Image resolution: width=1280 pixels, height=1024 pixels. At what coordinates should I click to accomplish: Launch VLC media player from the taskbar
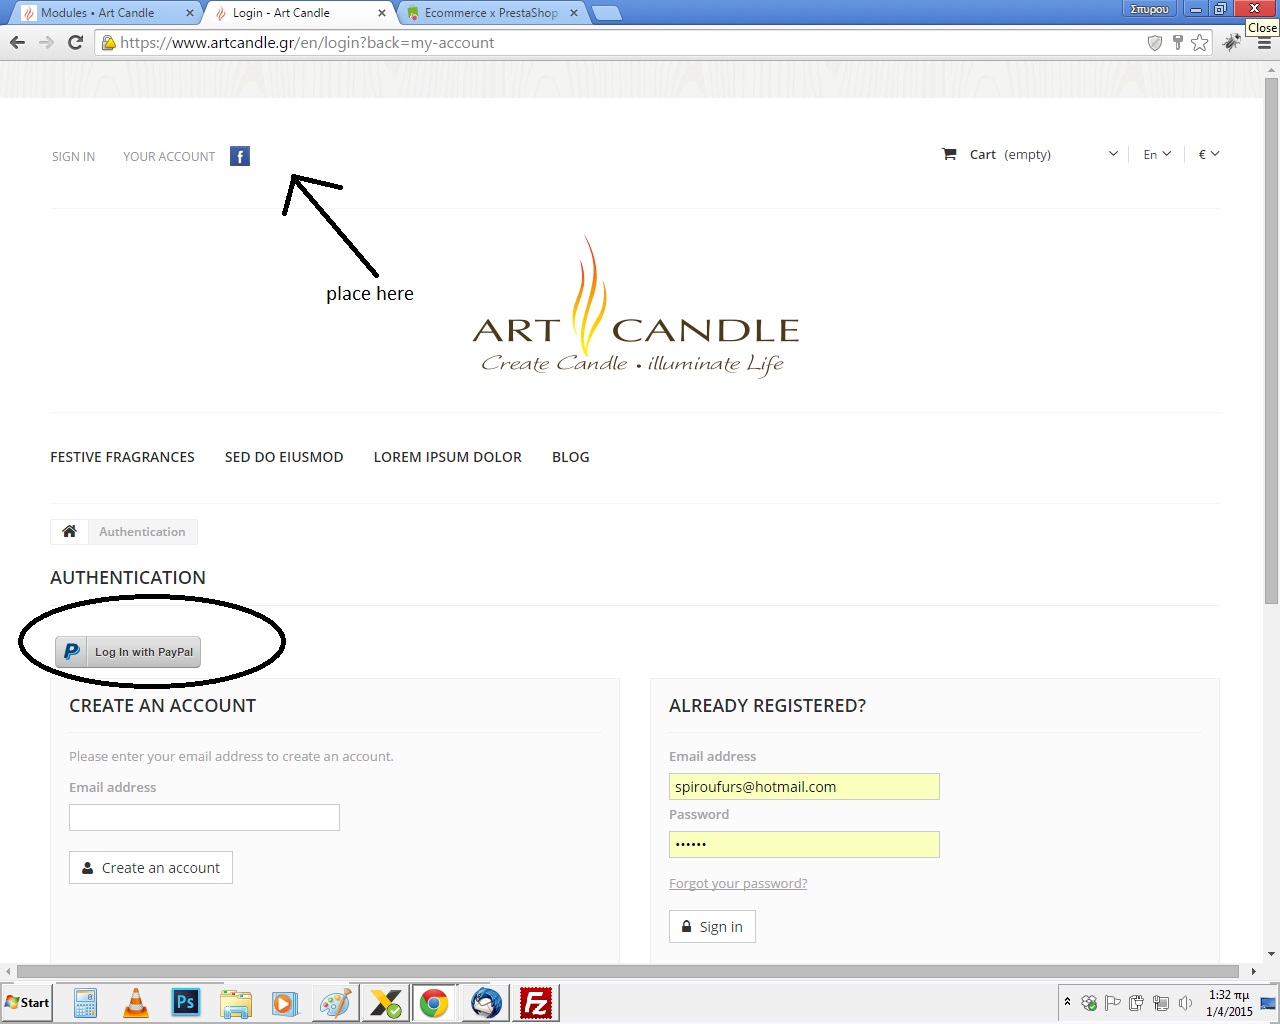[136, 1003]
